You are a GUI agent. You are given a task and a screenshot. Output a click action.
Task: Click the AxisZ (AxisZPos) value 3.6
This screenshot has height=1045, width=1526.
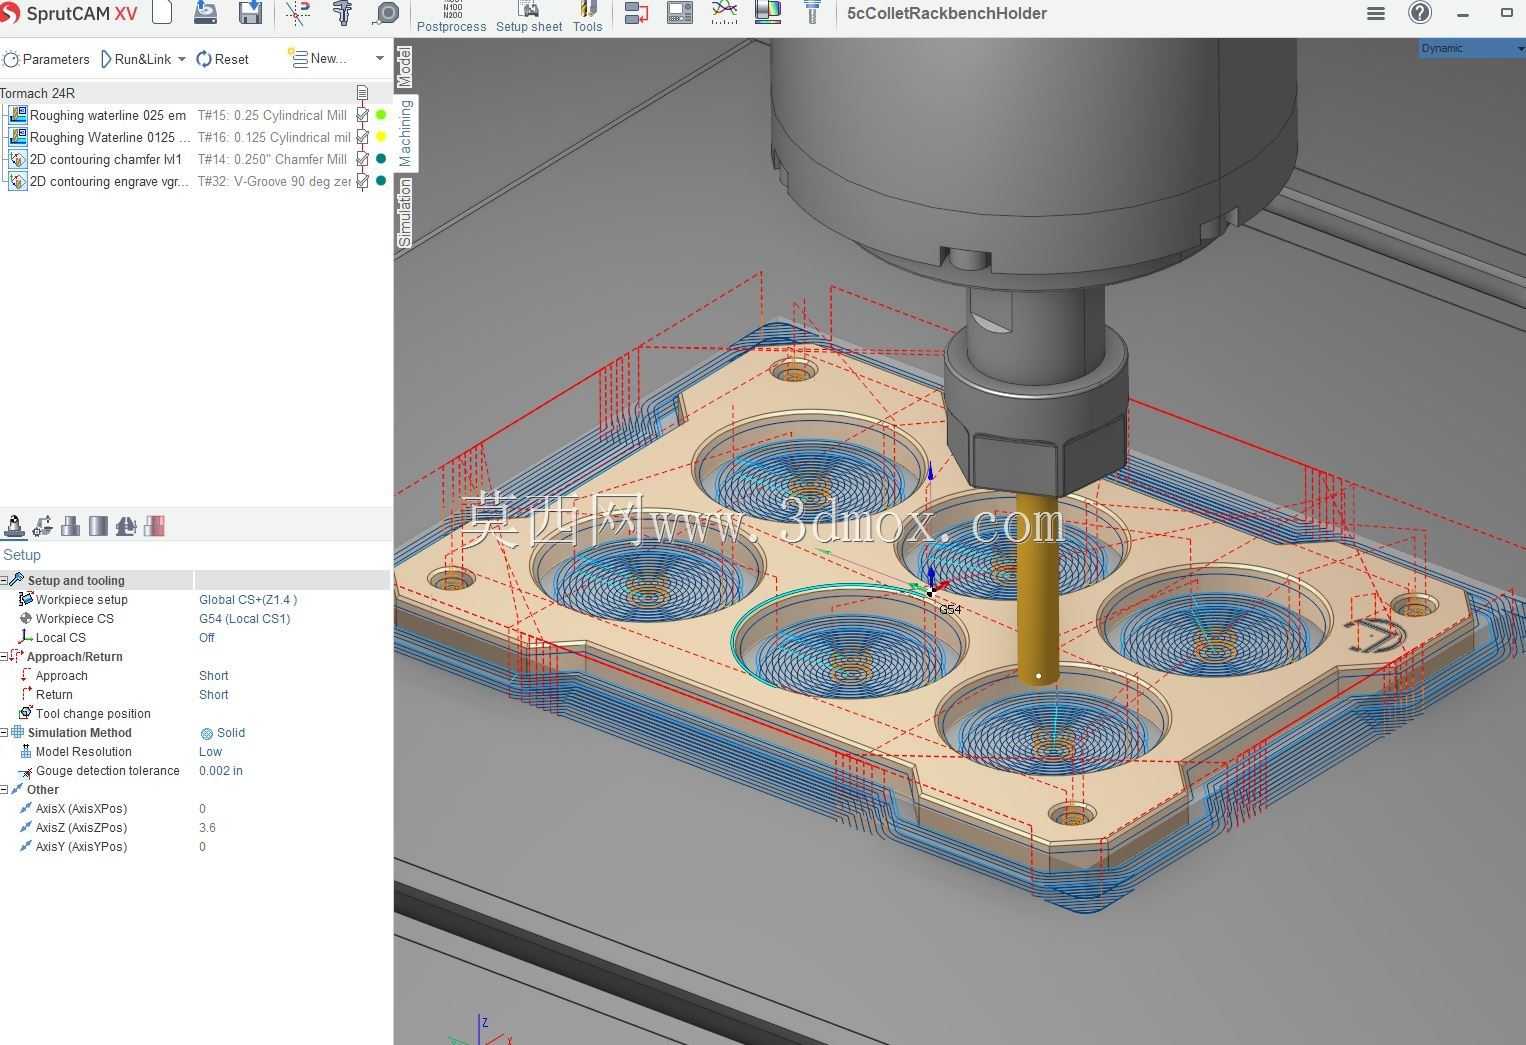point(207,828)
